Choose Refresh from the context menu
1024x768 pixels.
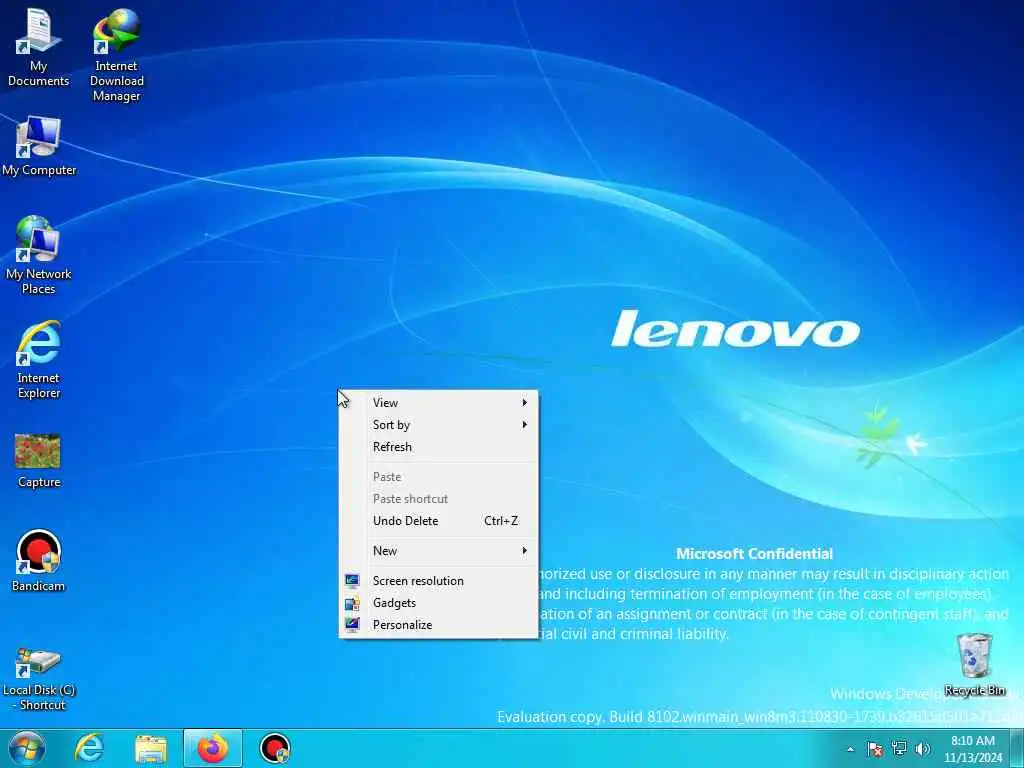(438, 447)
